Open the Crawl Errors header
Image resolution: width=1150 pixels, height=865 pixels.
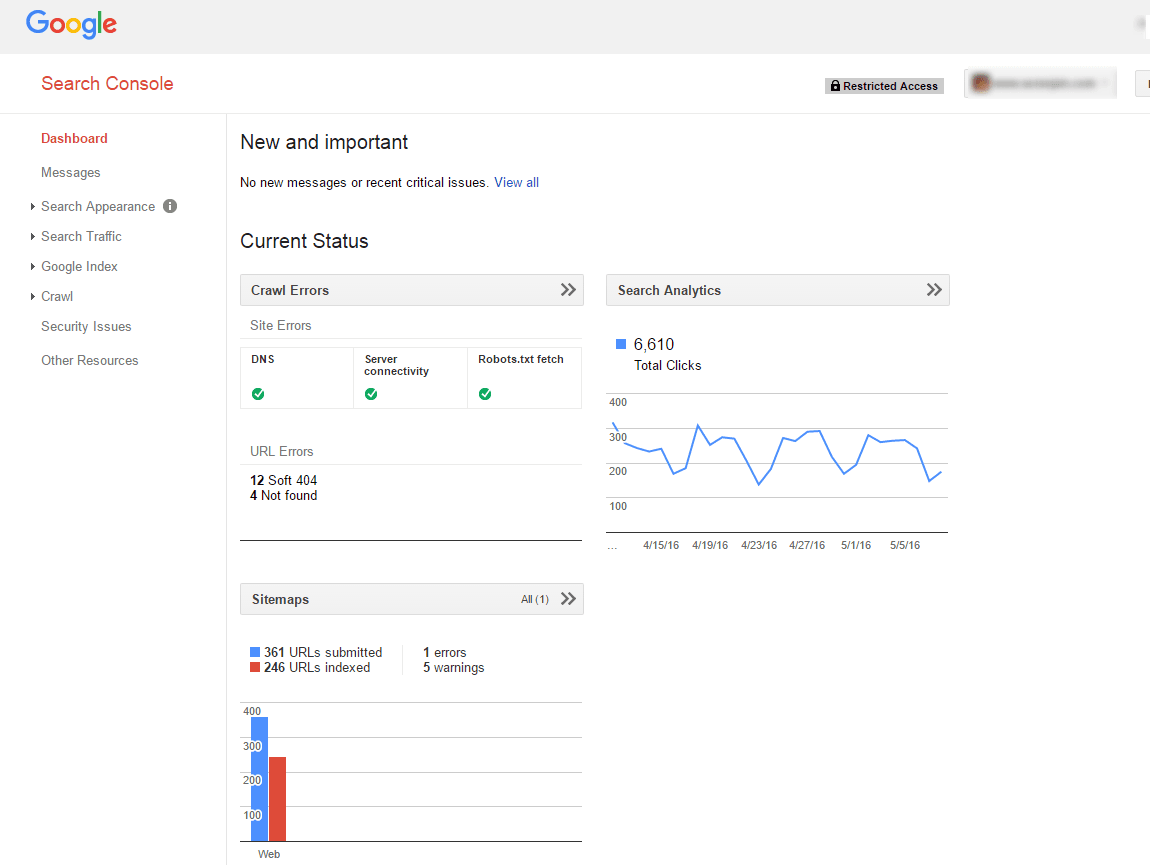[x=411, y=290]
